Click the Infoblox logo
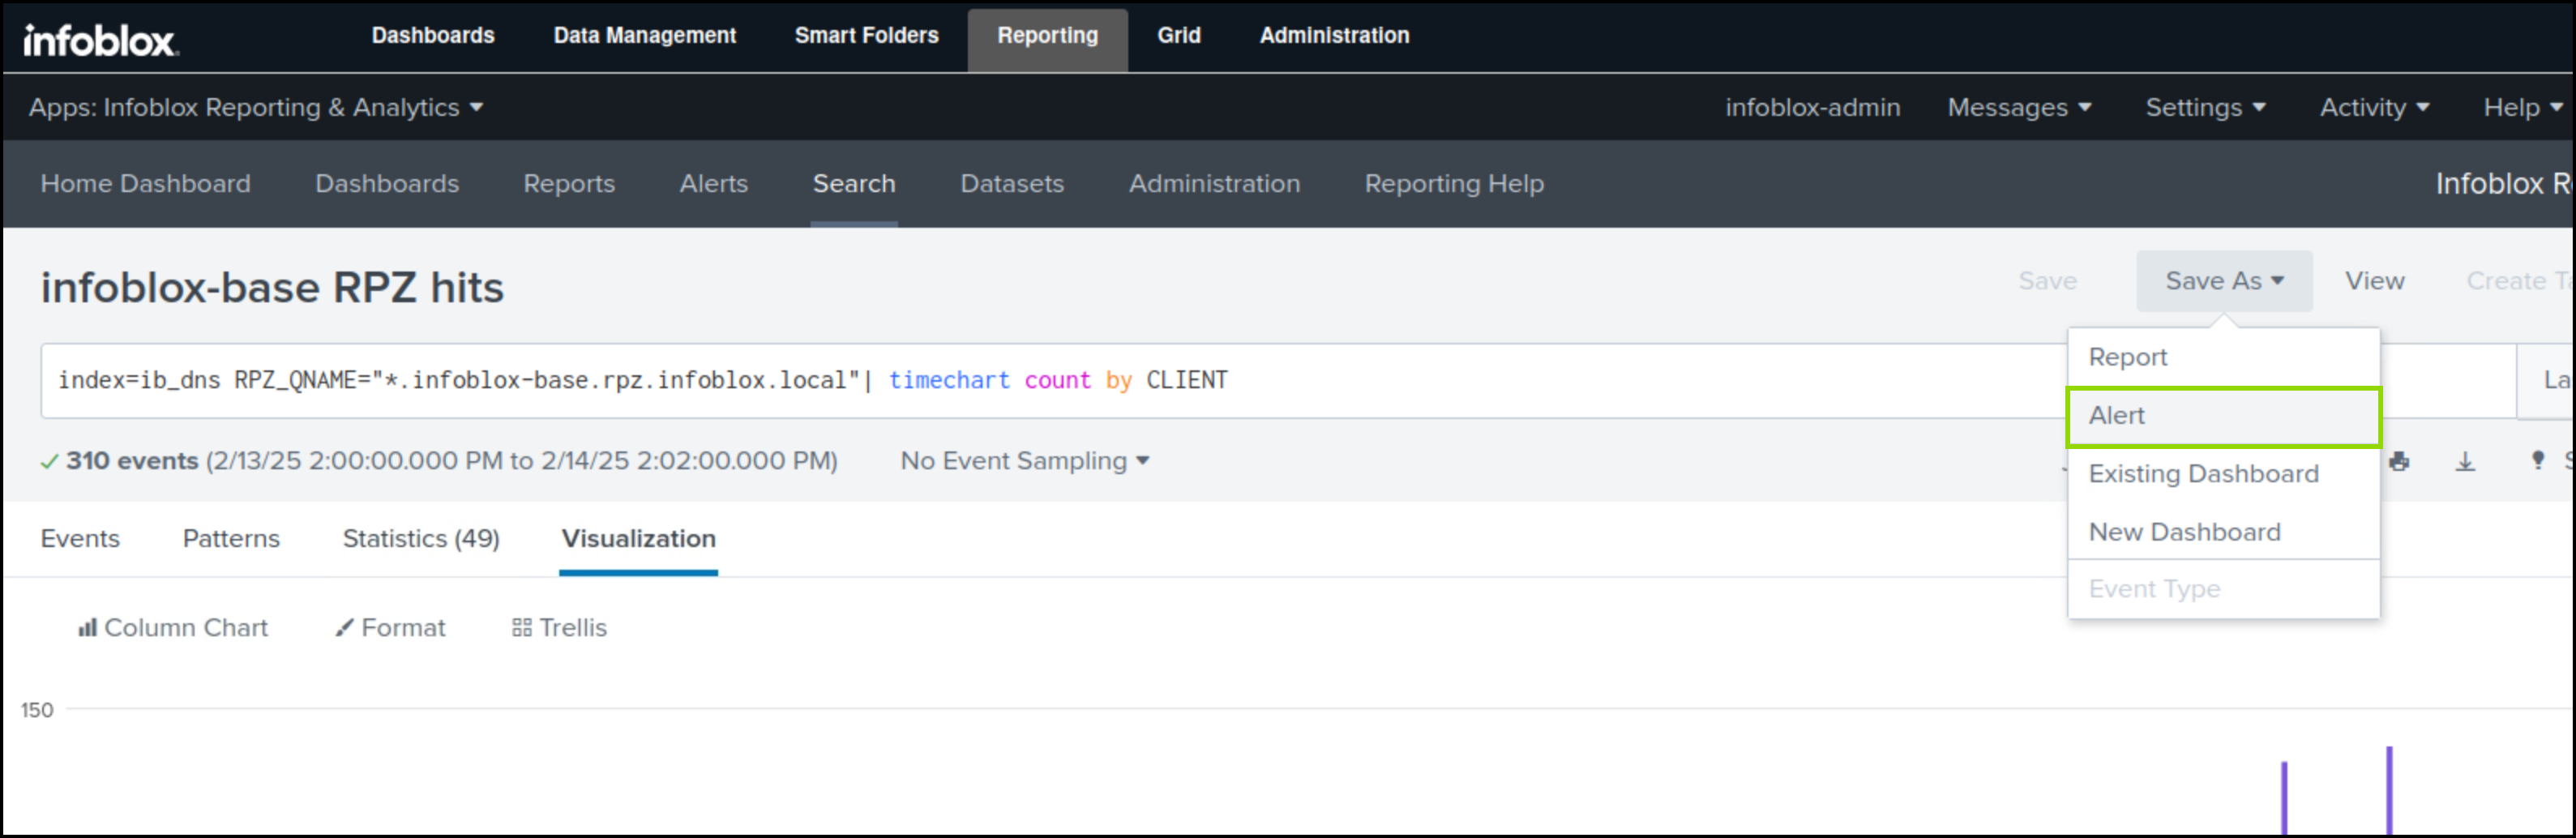 pos(100,40)
